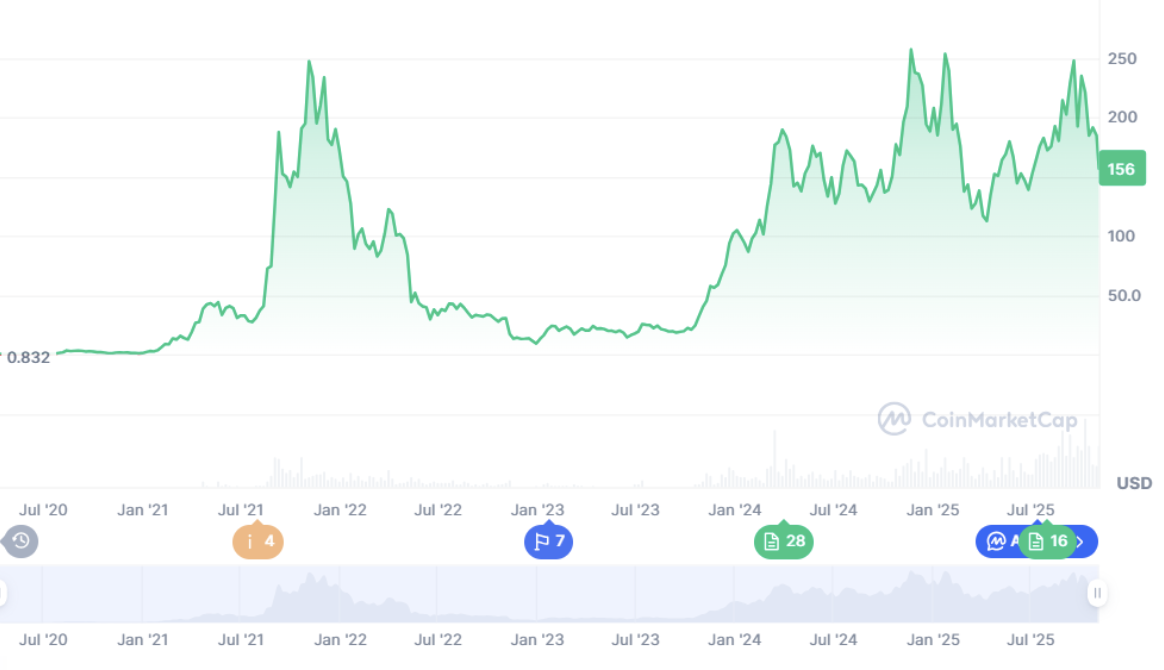Grab the right handle of the range navigator
The image size is (1164, 670).
click(1097, 593)
